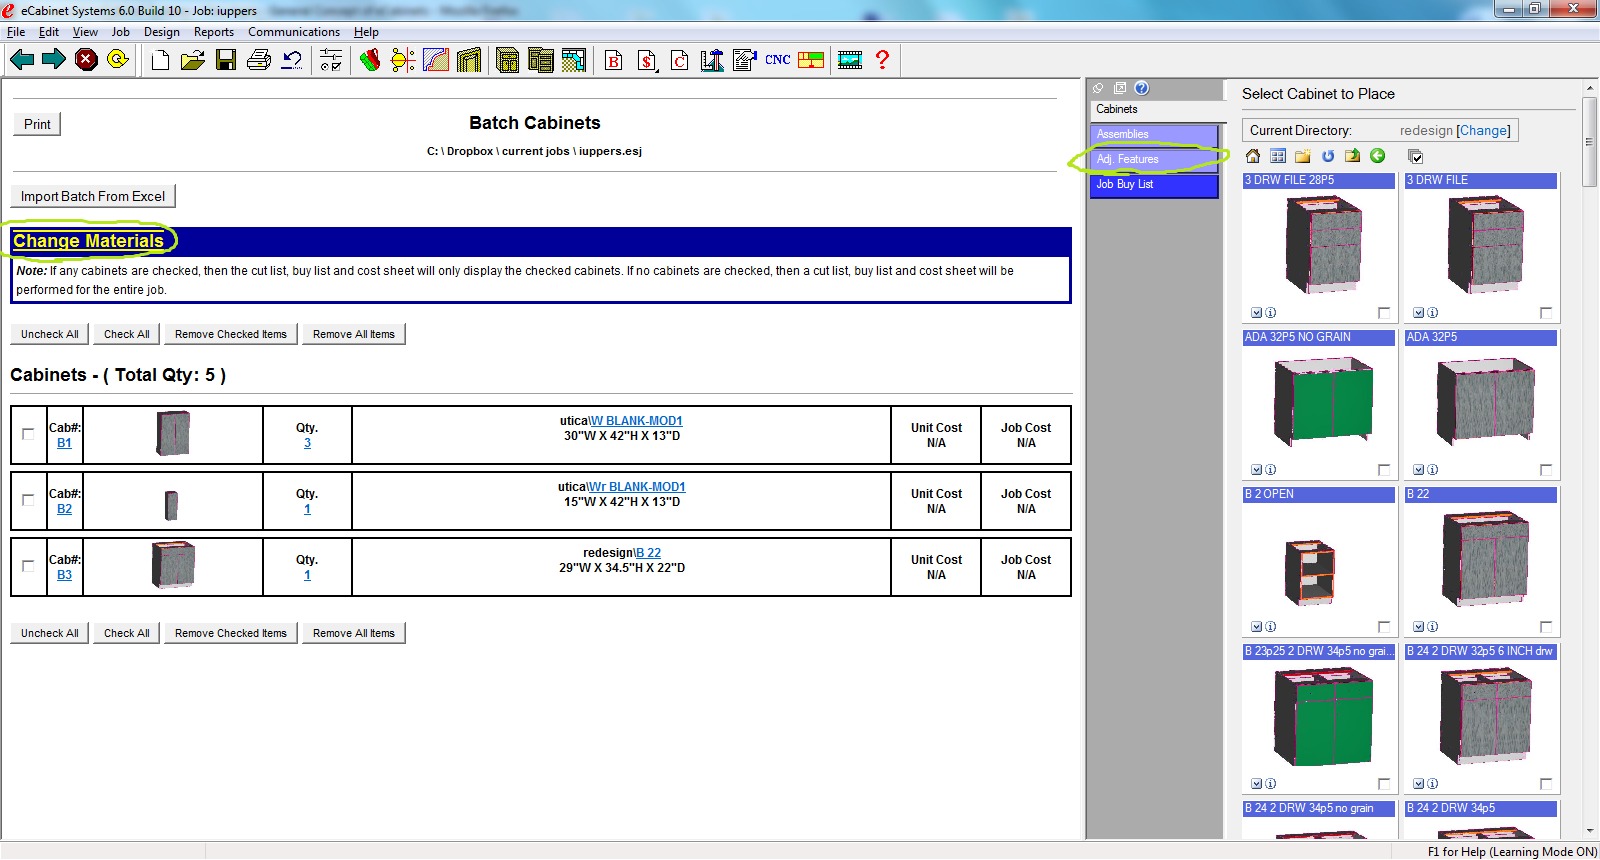Open the red question mark help icon

[x=882, y=60]
